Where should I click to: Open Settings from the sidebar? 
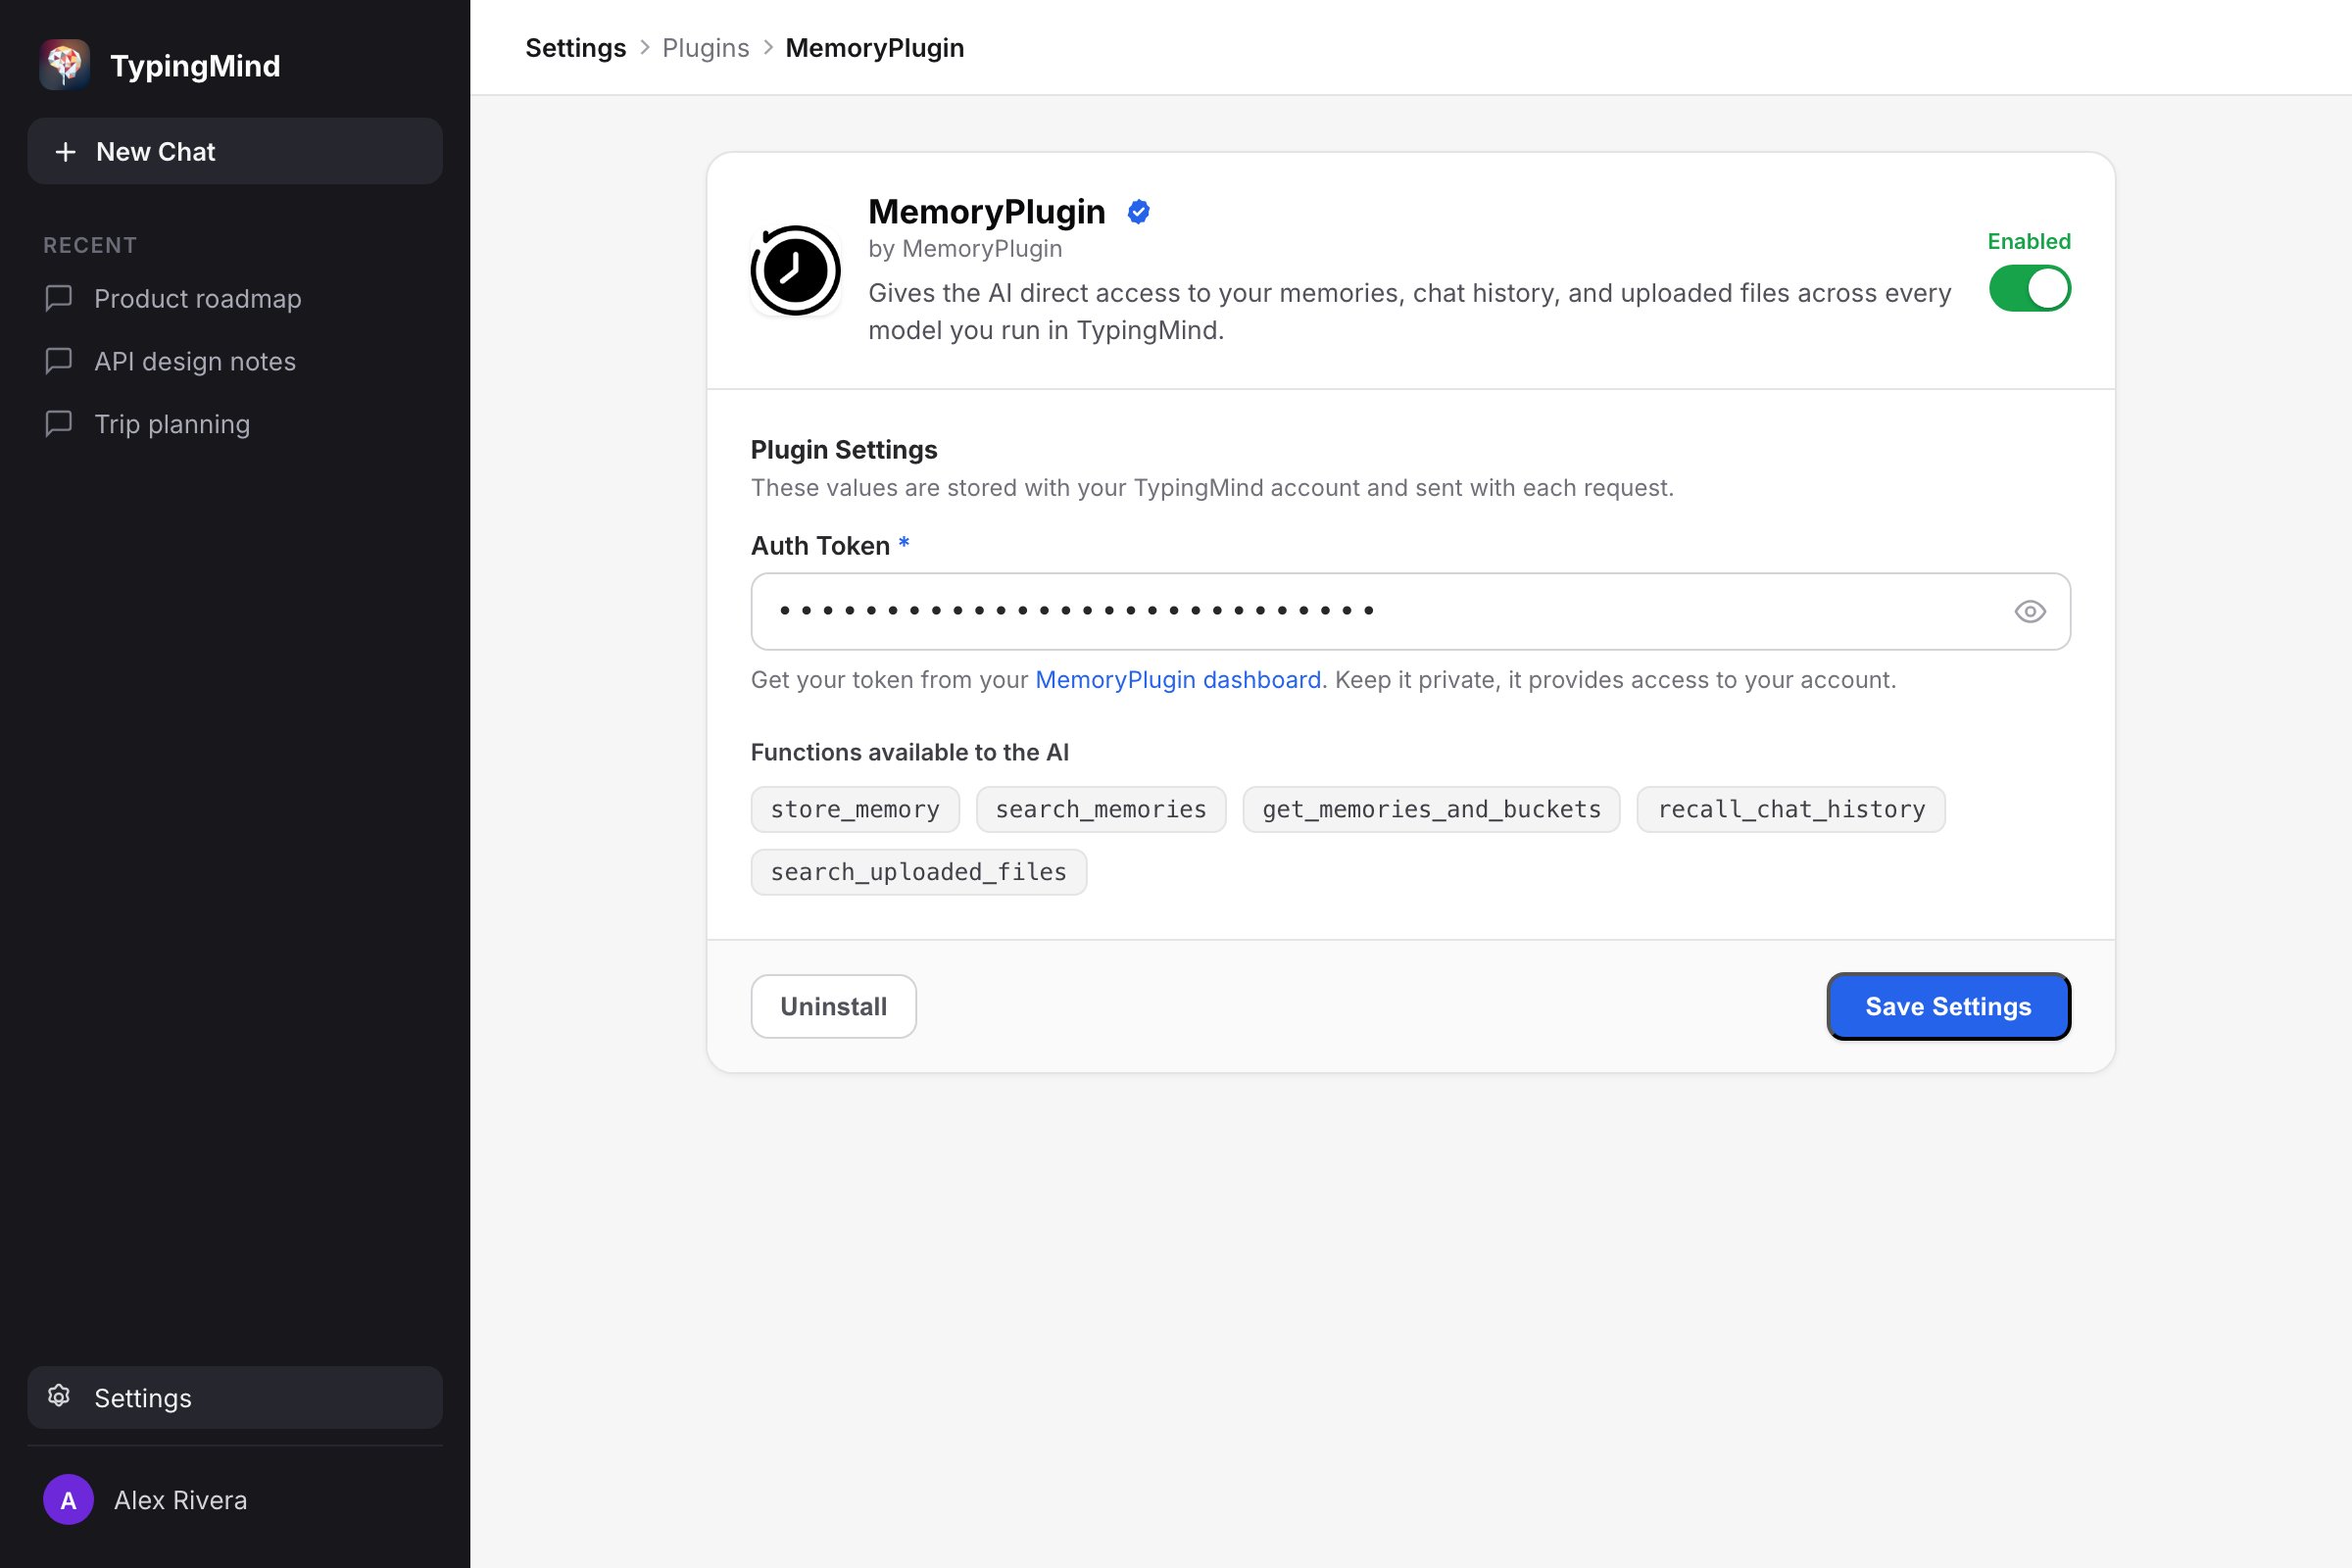click(235, 1397)
